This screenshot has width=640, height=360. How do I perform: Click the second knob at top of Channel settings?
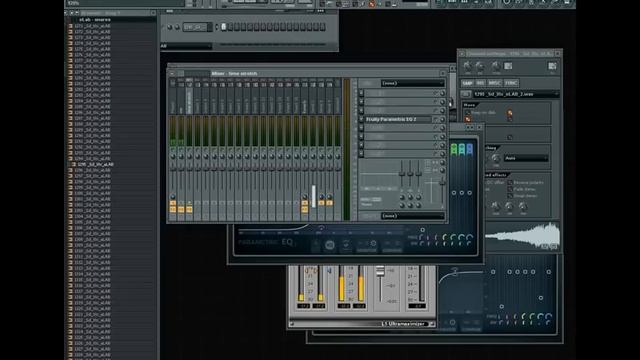pos(480,66)
